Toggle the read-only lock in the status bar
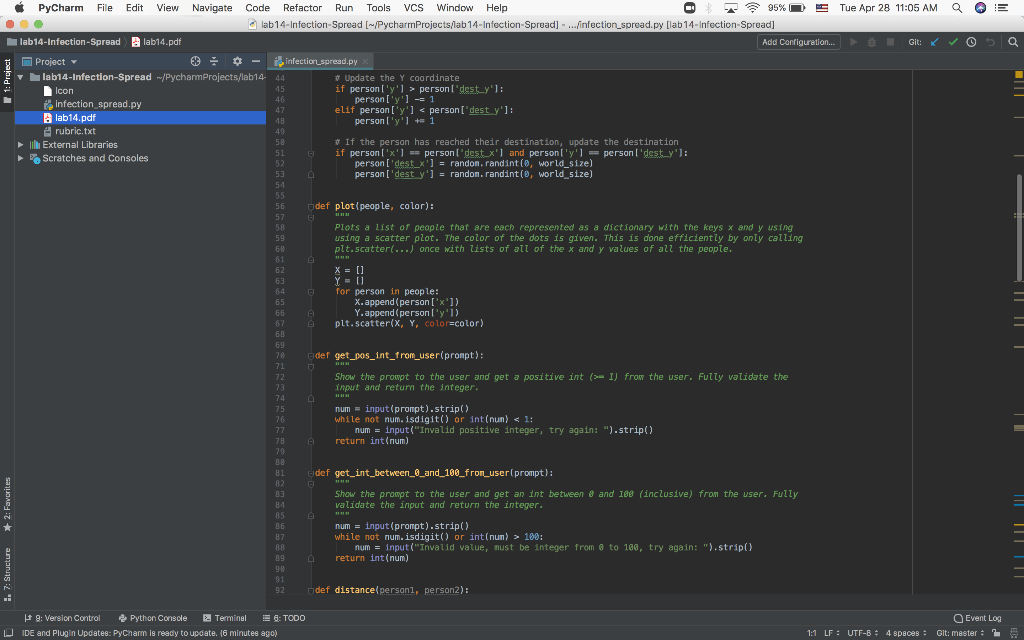 996,633
